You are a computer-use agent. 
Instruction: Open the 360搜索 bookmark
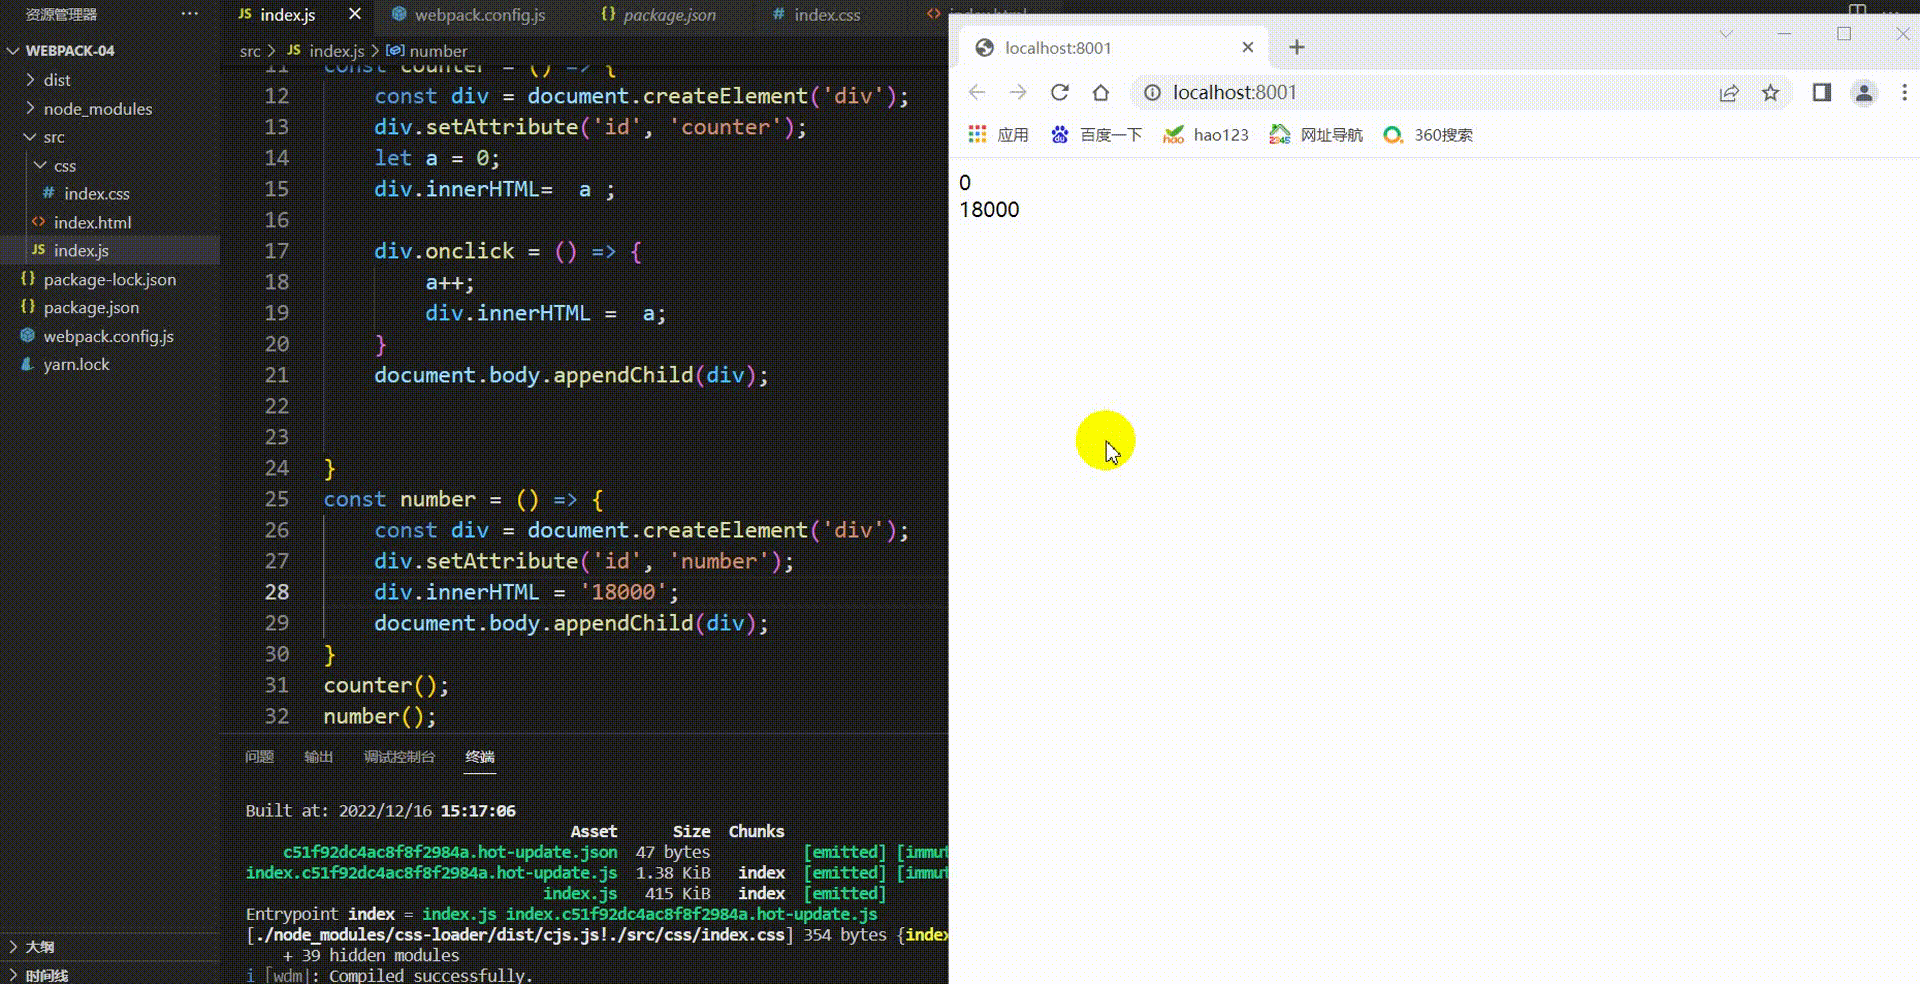[x=1428, y=135]
